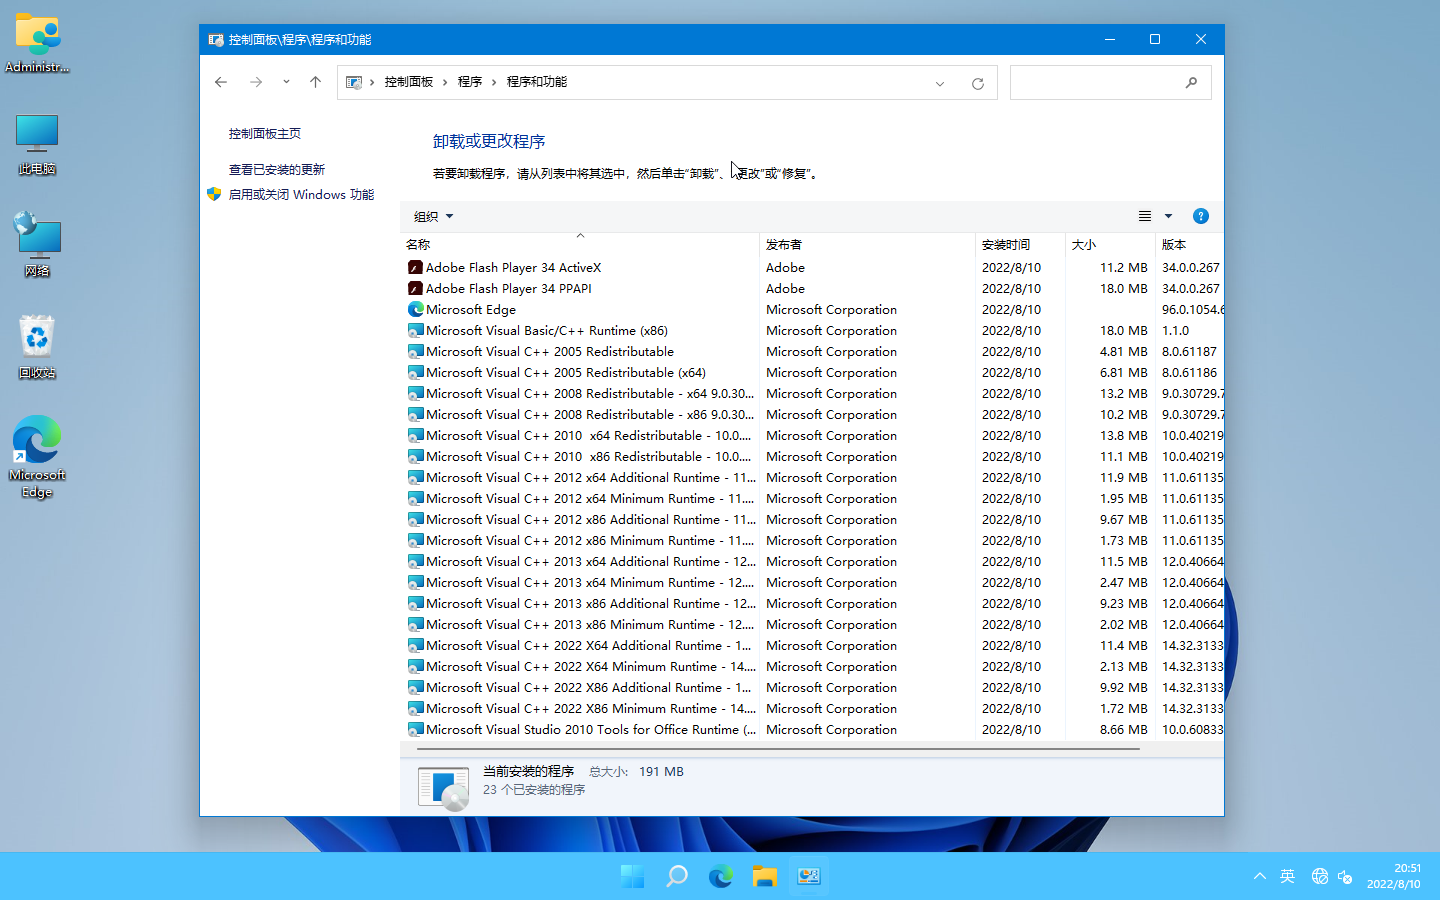Image resolution: width=1440 pixels, height=900 pixels.
Task: Click the blue Help icon
Action: click(x=1201, y=217)
